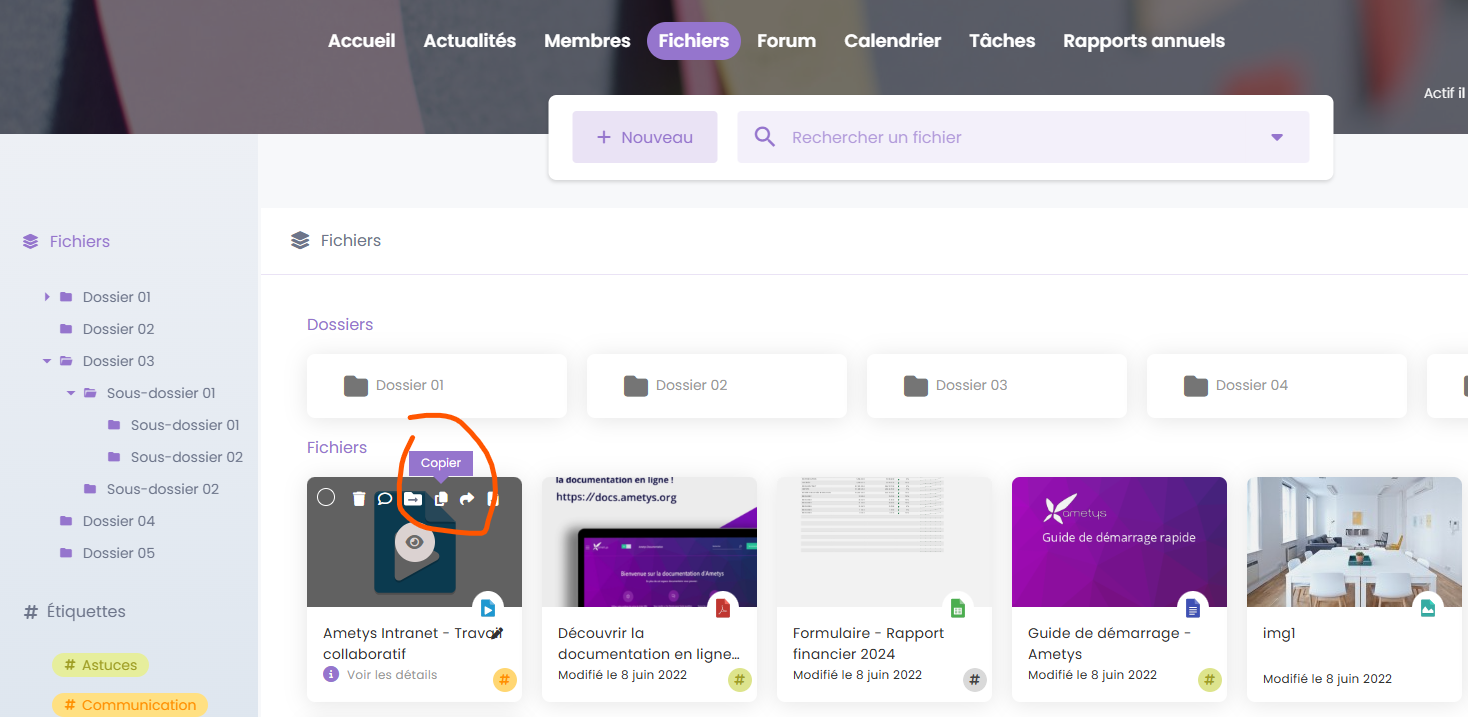Click the Nouveau button
The image size is (1468, 717).
[645, 137]
